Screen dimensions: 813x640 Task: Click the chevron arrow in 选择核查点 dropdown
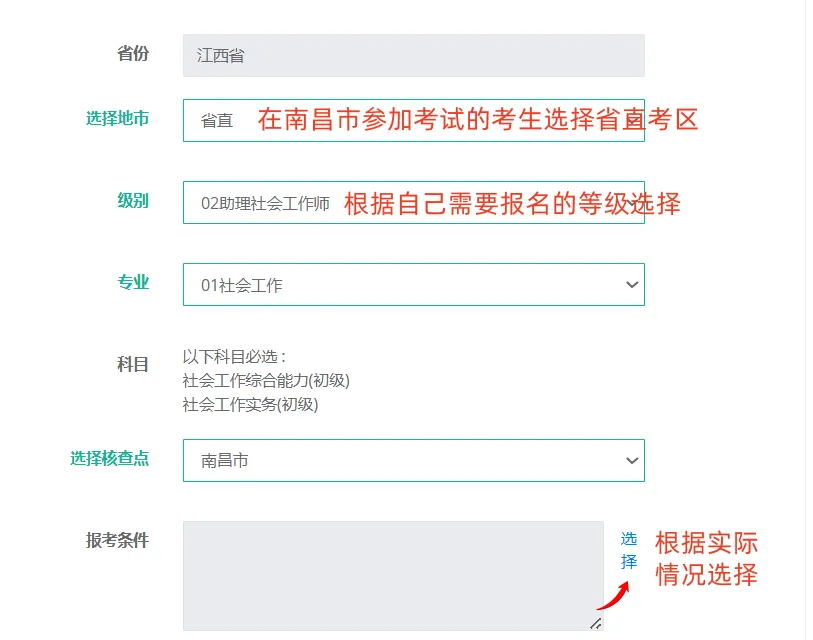point(631,461)
